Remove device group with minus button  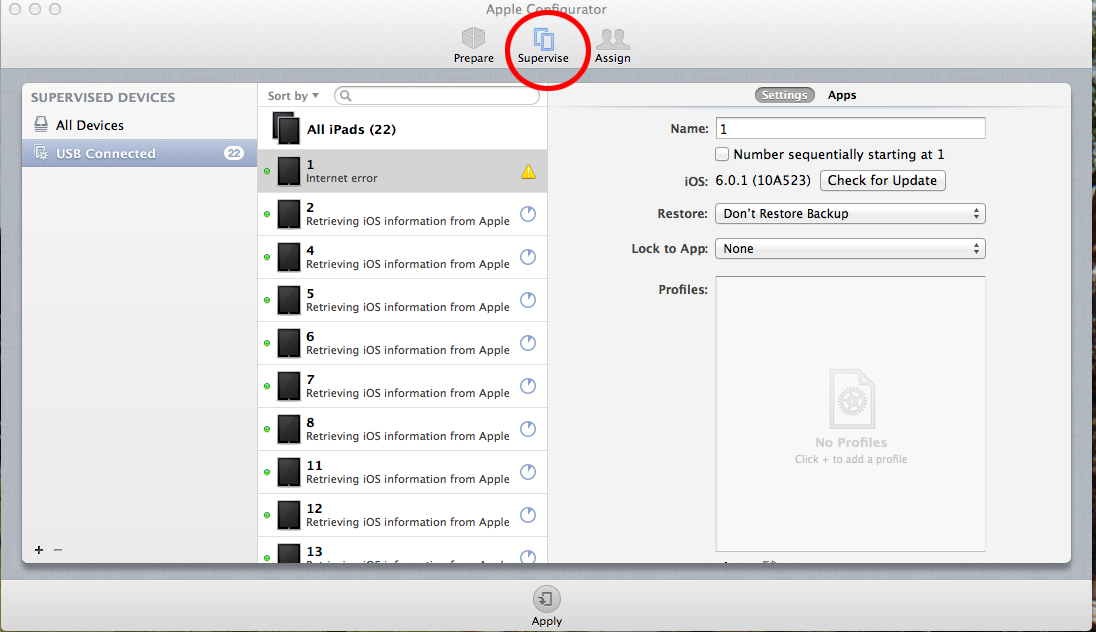tap(58, 550)
